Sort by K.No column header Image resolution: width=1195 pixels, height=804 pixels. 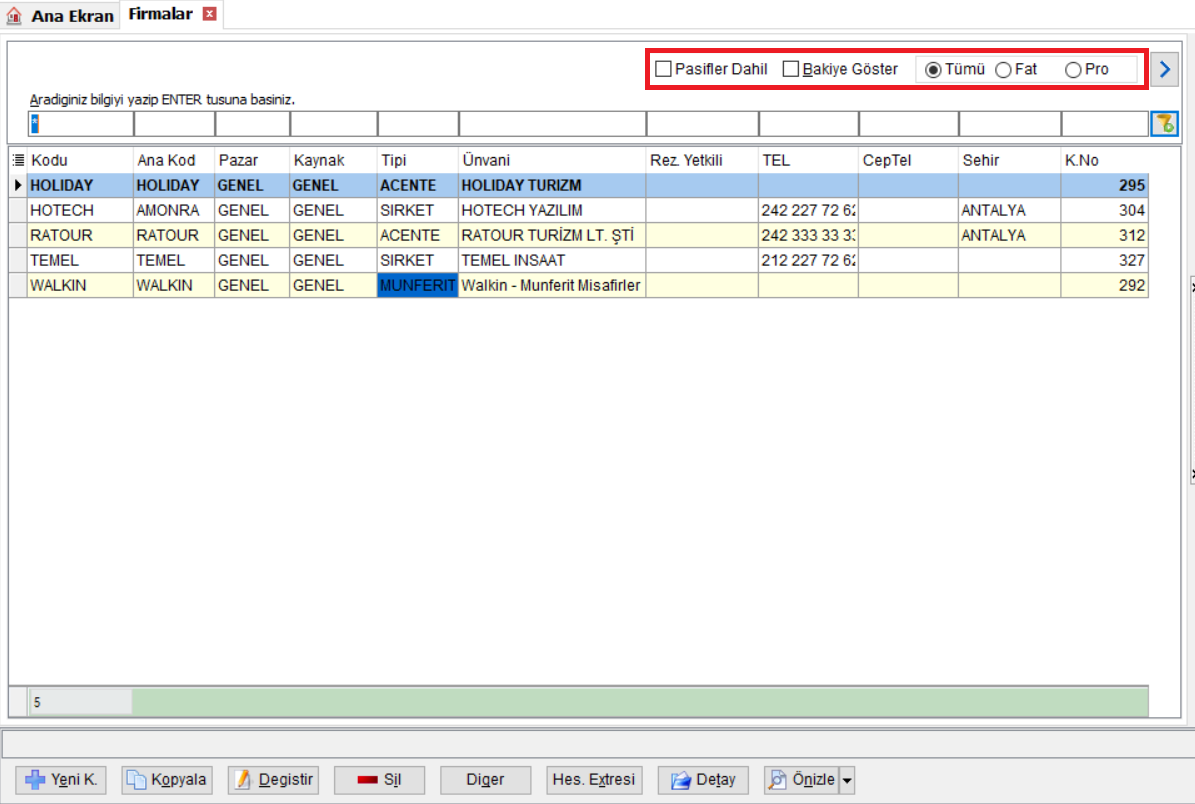click(1104, 160)
